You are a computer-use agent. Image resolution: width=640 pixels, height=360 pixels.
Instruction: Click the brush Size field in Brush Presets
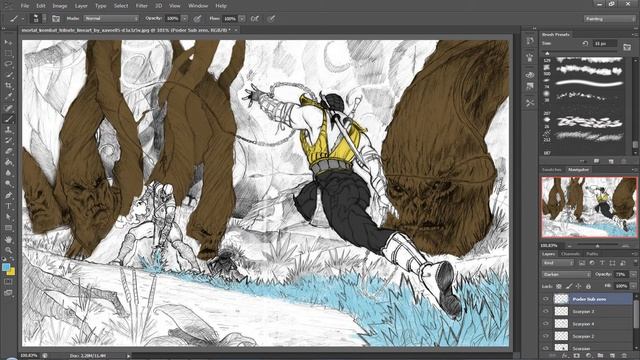pos(605,44)
